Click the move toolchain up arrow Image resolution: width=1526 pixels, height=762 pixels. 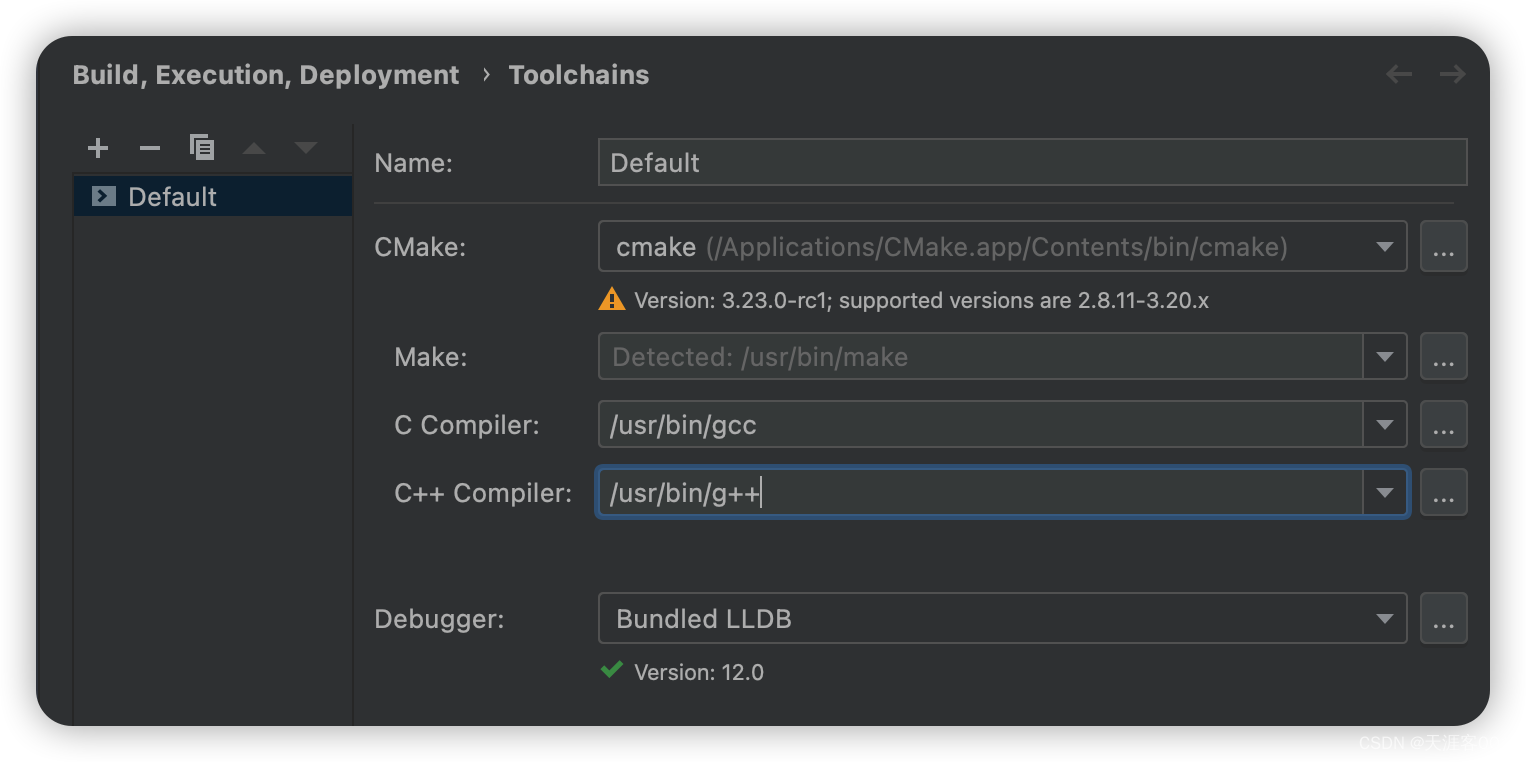(x=253, y=147)
